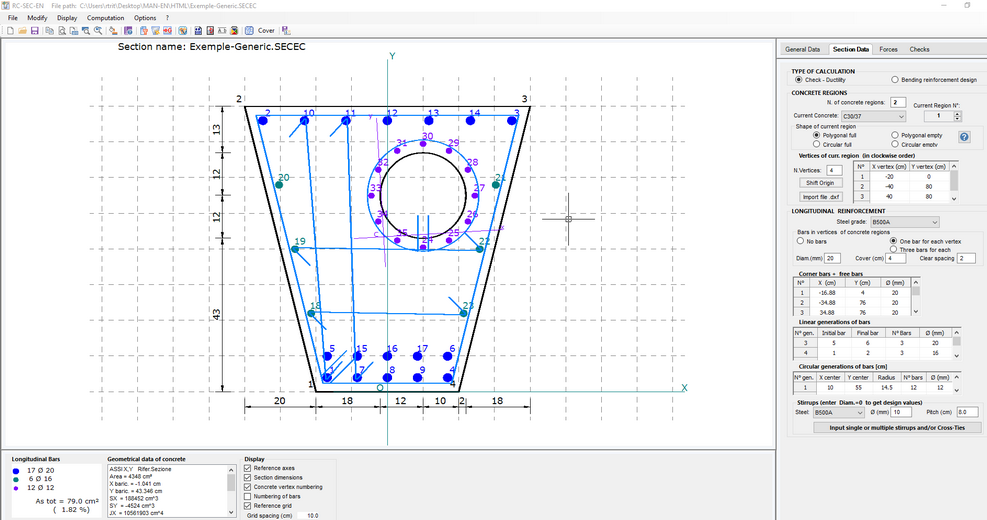The height and width of the screenshot is (520, 987).
Task: Click the red-blue vertical section icon
Action: (x=210, y=30)
